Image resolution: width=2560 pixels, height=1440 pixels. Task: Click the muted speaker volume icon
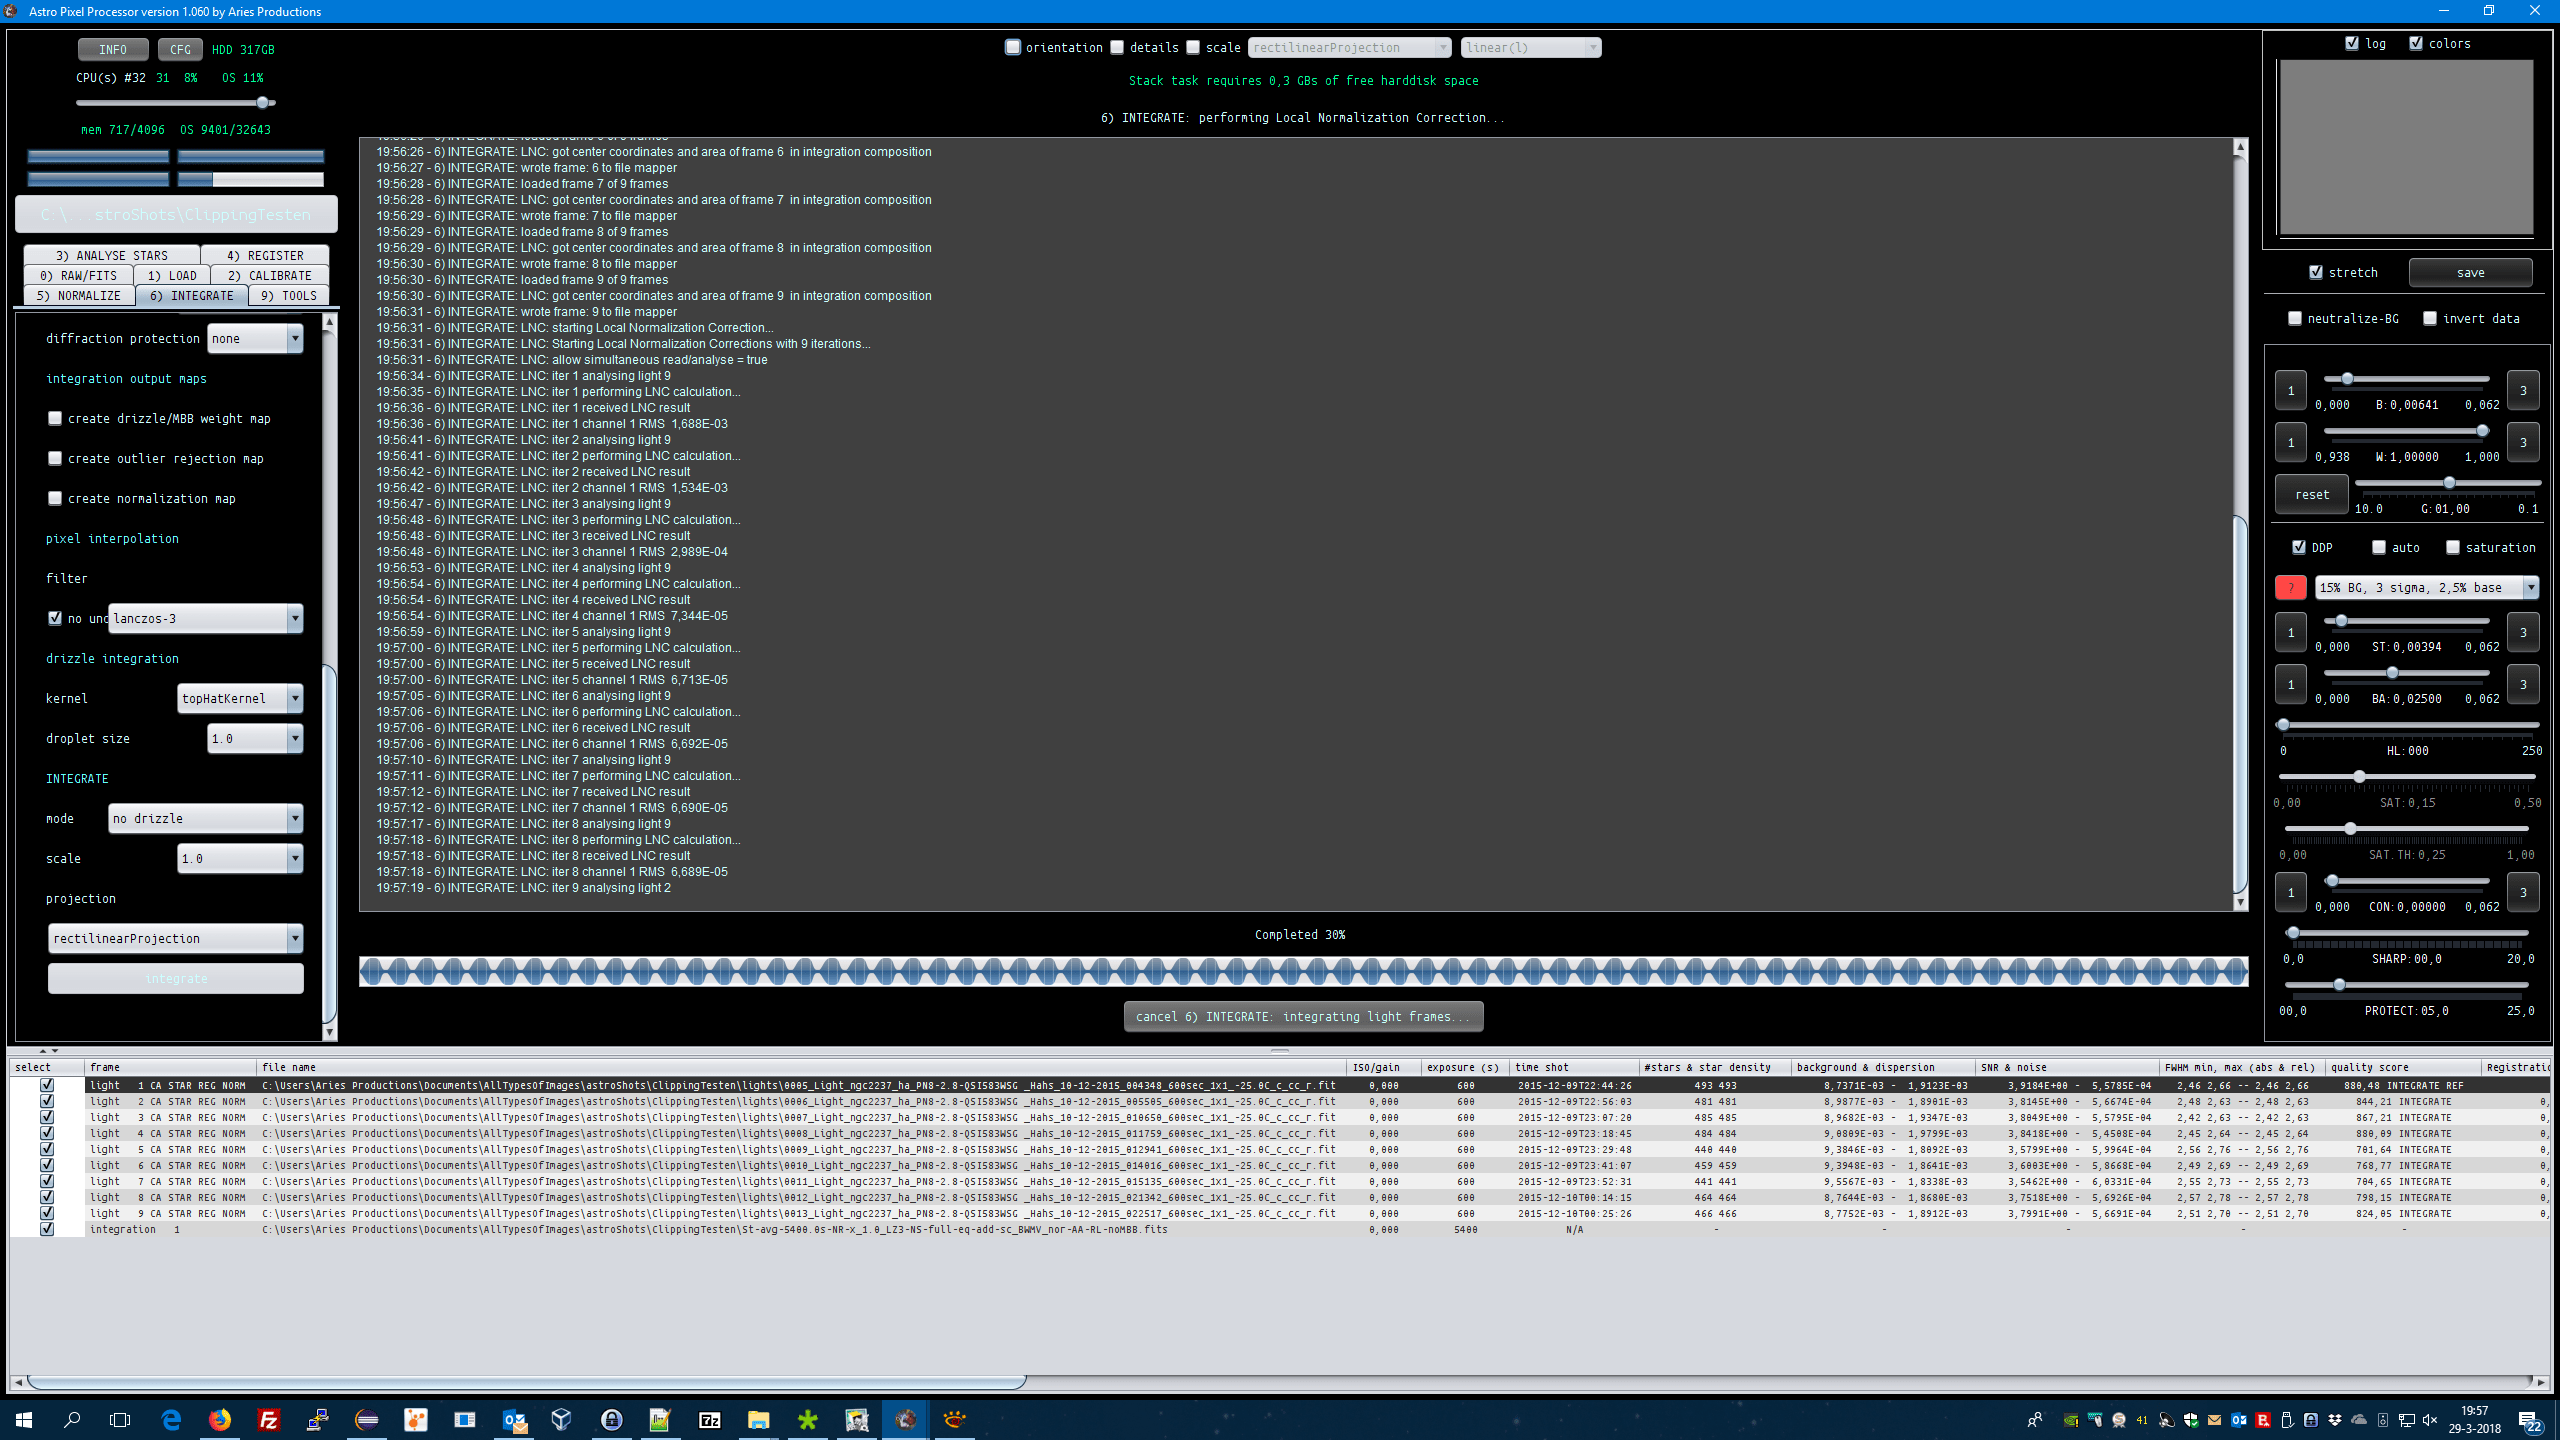[2430, 1420]
